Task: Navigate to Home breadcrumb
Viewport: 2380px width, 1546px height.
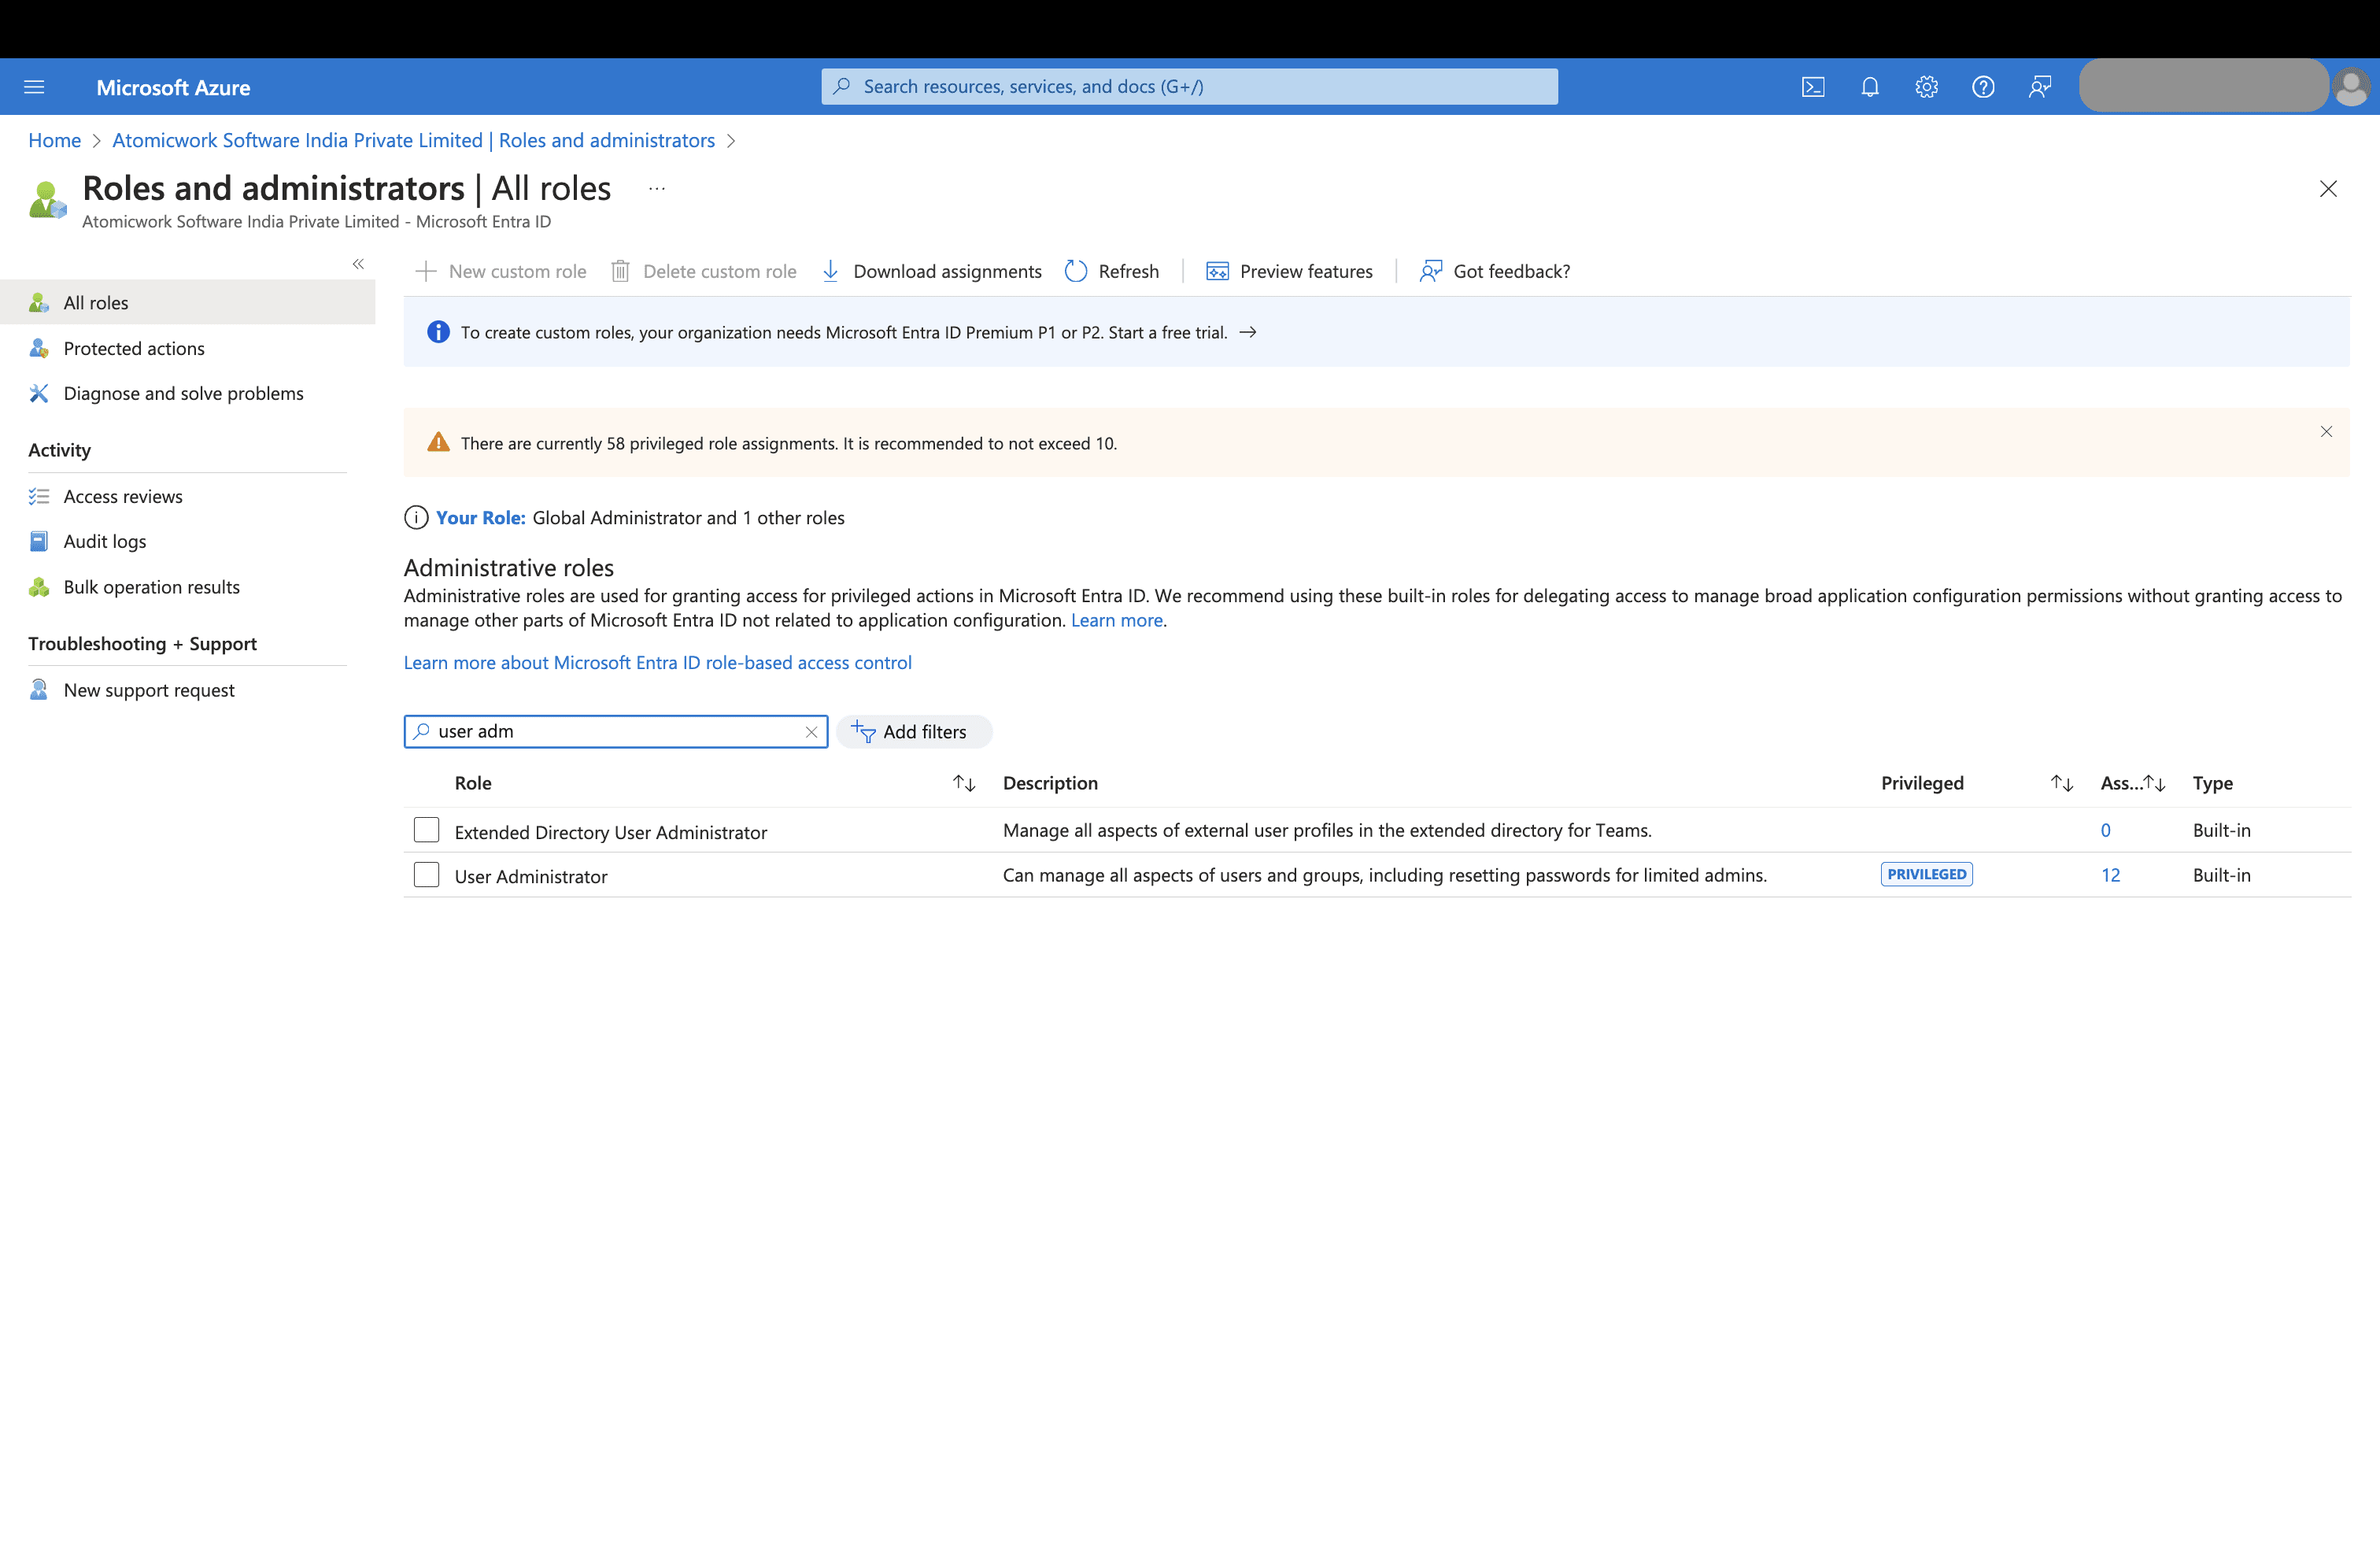Action: [x=54, y=140]
